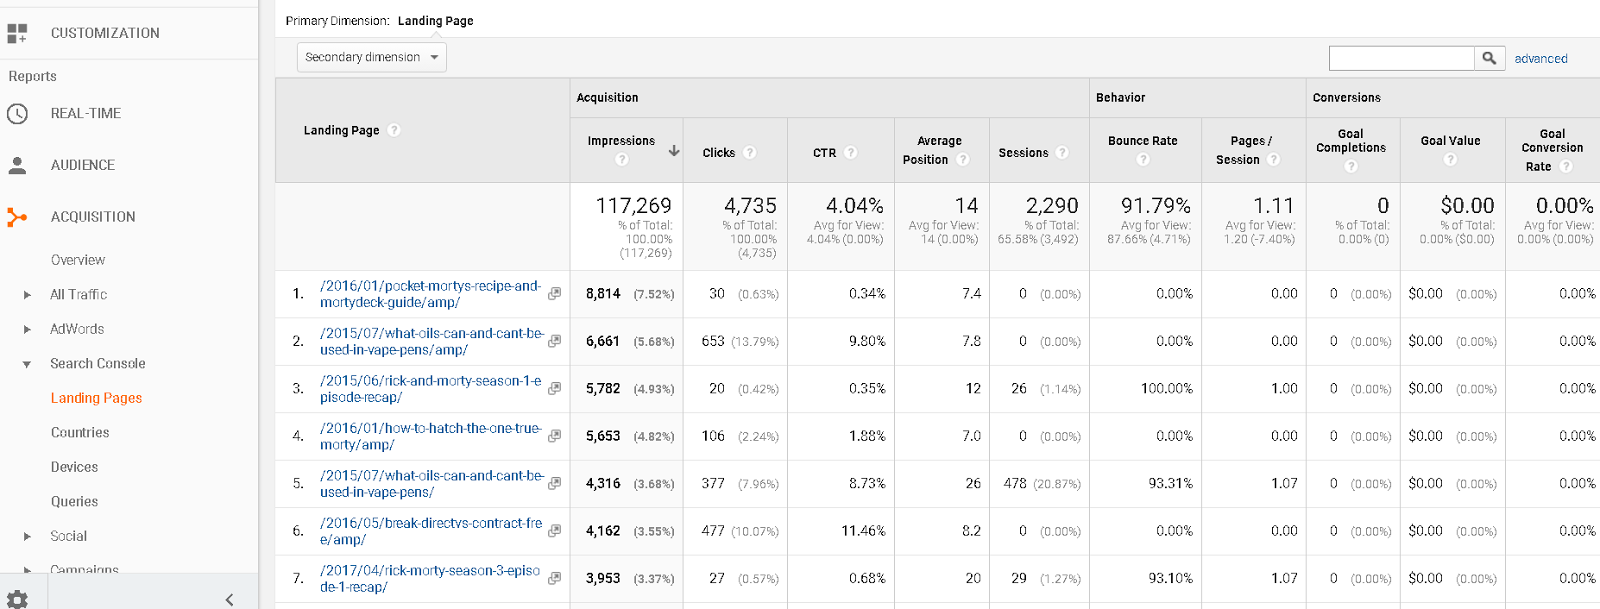The image size is (1600, 609).
Task: Open row 5 vape-pens external link icon
Action: (554, 483)
